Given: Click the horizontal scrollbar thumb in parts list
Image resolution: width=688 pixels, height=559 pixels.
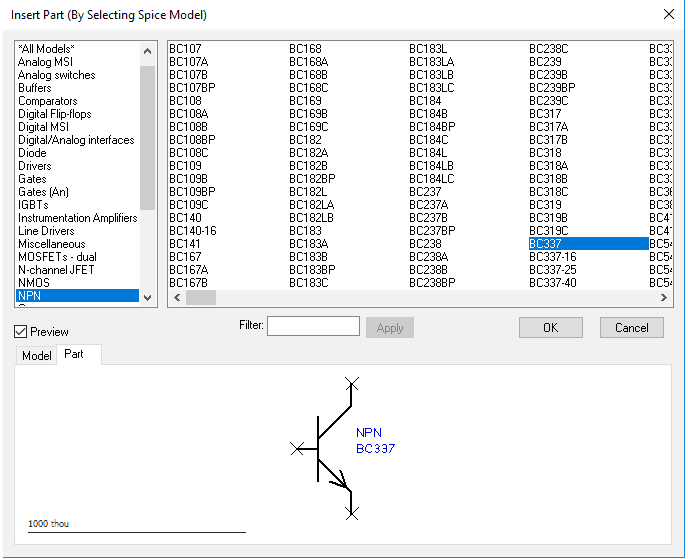Looking at the screenshot, I should [x=200, y=297].
